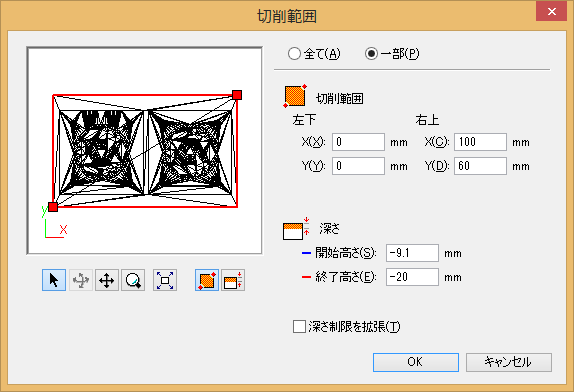Click the lower-left X(X) input field
Viewport: 574px width, 392px height.
point(358,142)
